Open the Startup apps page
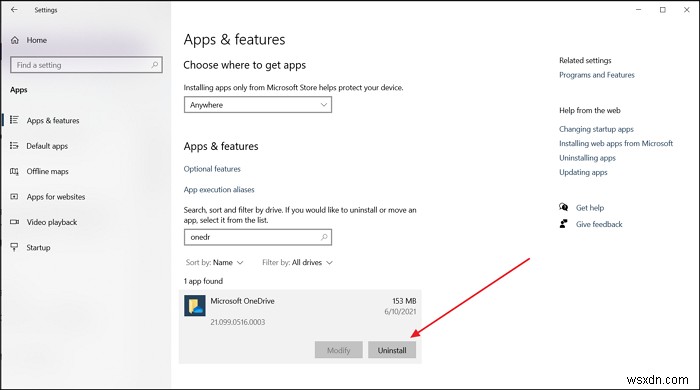This screenshot has height=390, width=700. [38, 248]
